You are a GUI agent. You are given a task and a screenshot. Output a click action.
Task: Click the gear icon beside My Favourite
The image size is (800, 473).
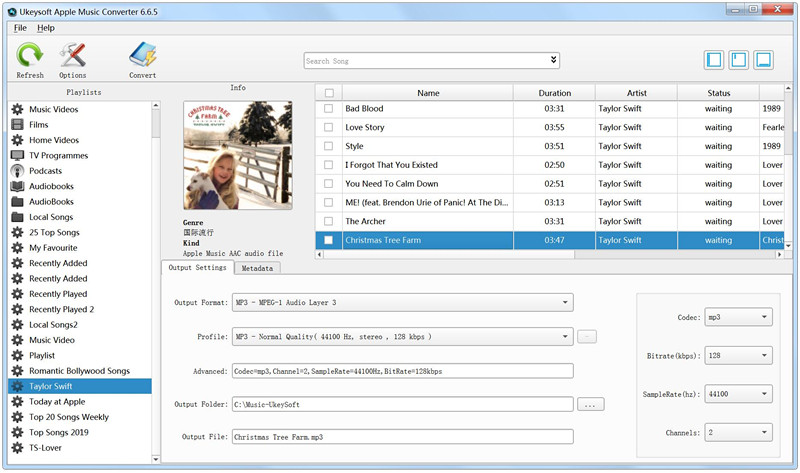(x=17, y=247)
